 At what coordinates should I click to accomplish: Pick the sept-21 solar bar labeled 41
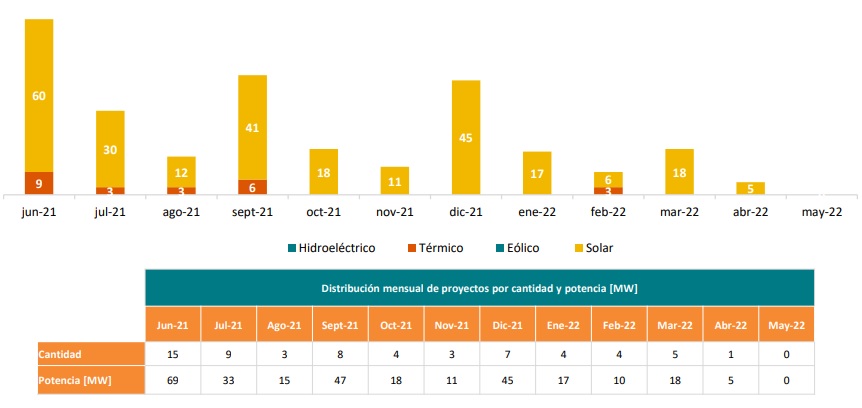click(252, 127)
